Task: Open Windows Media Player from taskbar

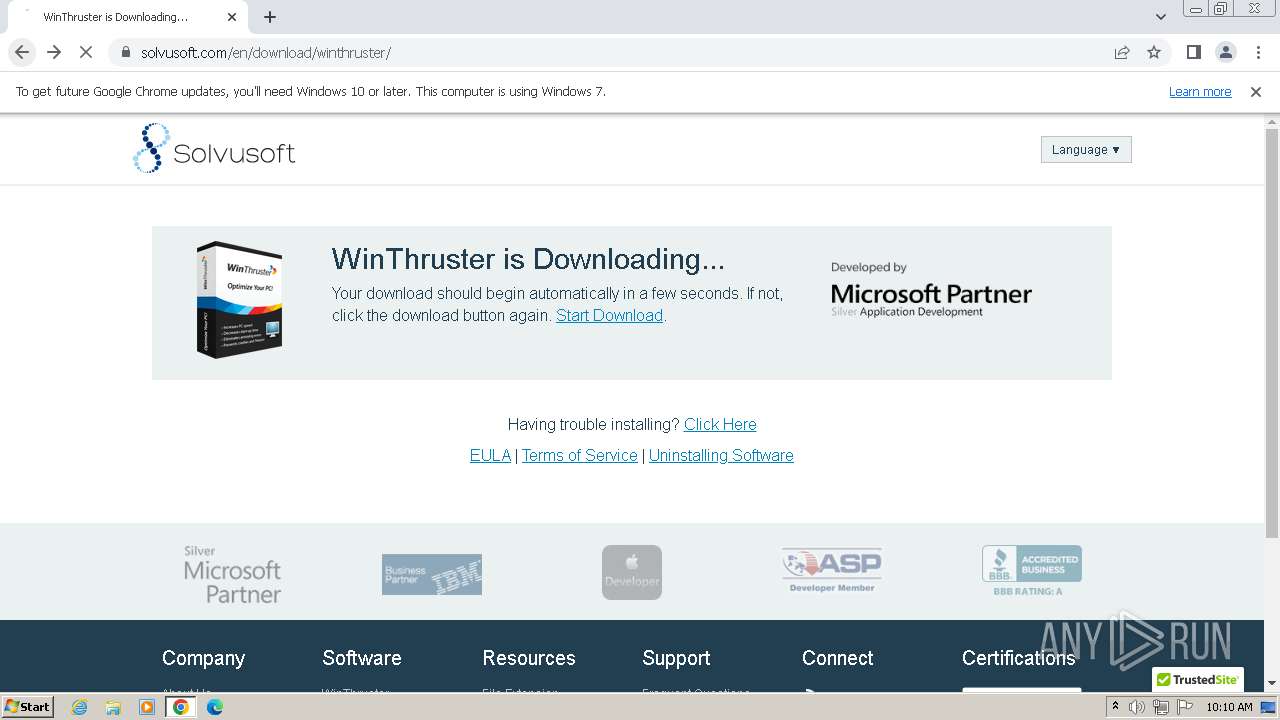Action: [x=147, y=707]
